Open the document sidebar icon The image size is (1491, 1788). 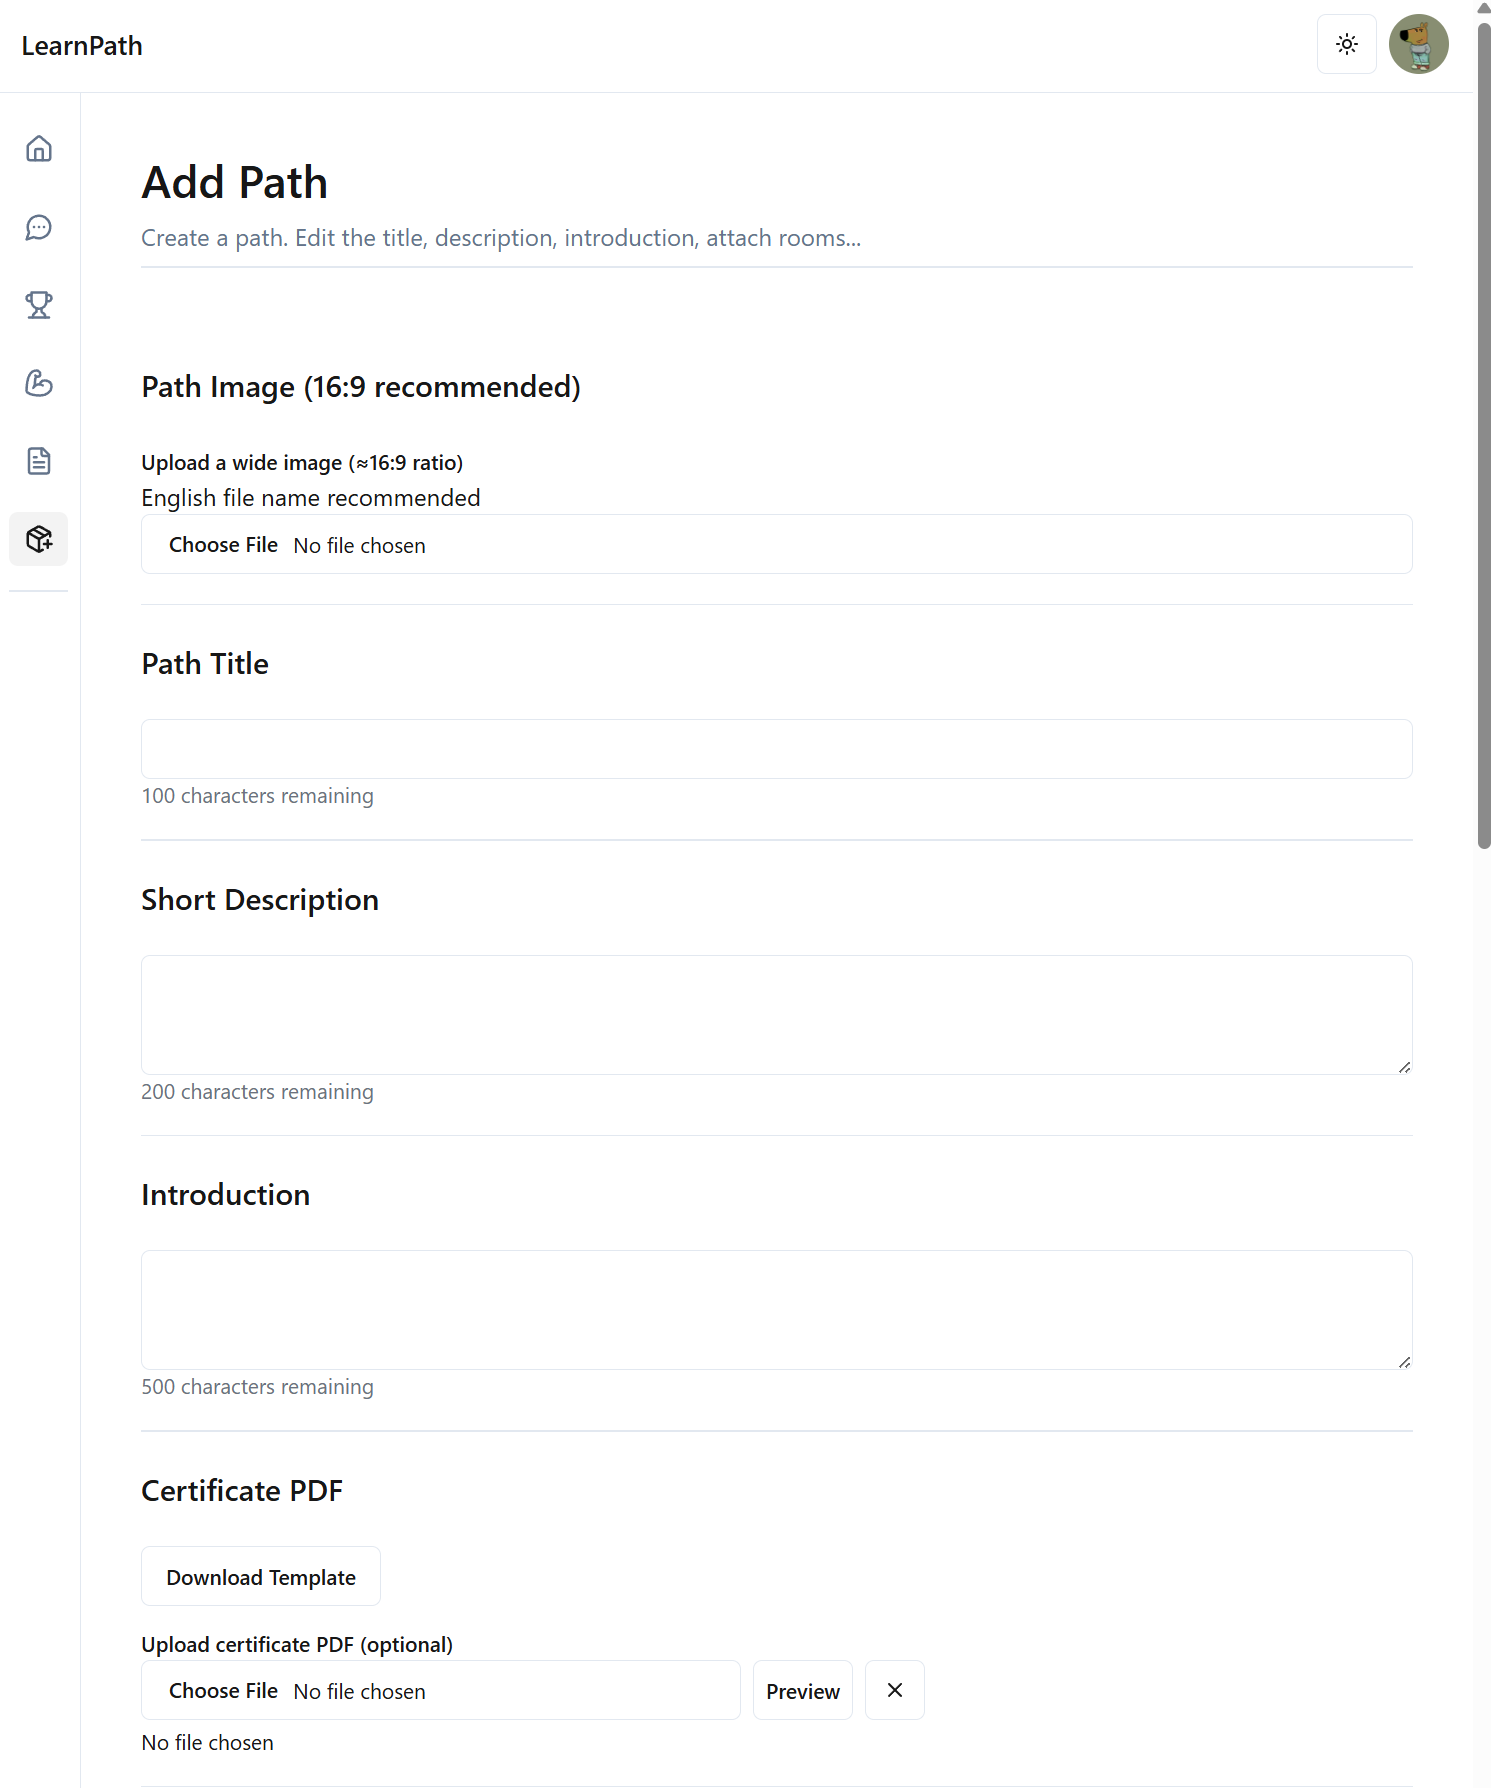pyautogui.click(x=39, y=461)
